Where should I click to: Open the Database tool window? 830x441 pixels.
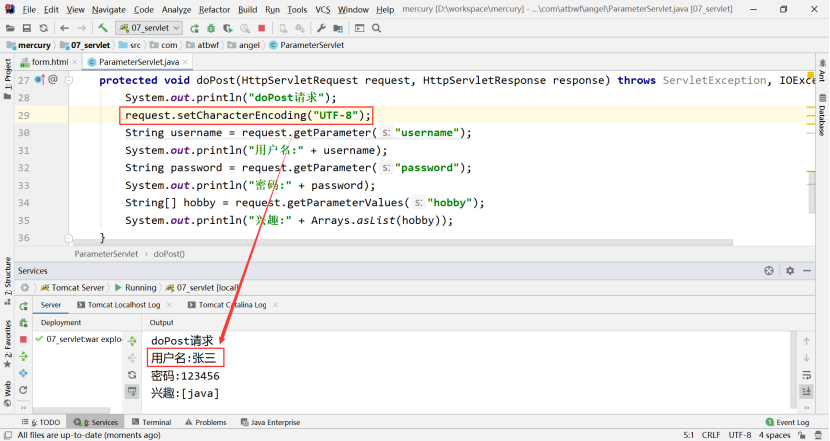(822, 114)
